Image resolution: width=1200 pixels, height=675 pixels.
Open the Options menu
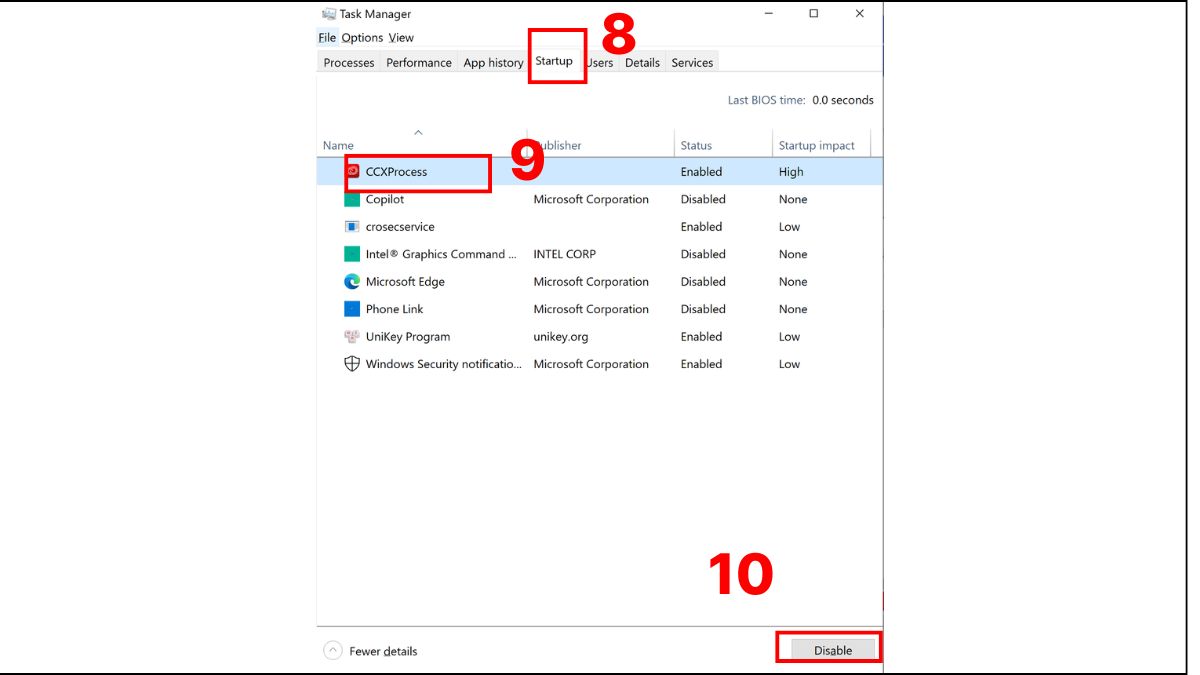tap(362, 38)
